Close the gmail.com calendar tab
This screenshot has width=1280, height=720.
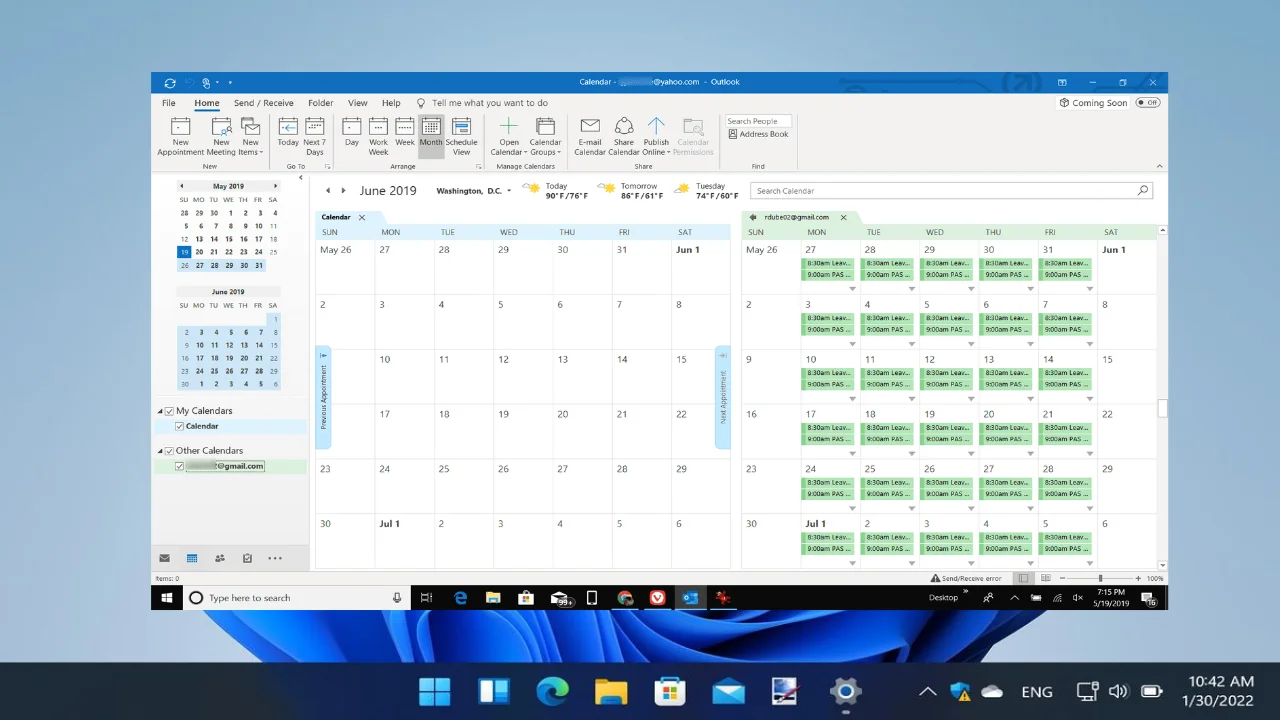point(843,217)
